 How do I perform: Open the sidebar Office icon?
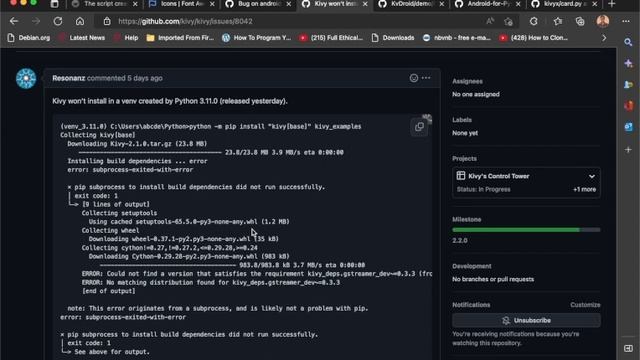pyautogui.click(x=629, y=106)
